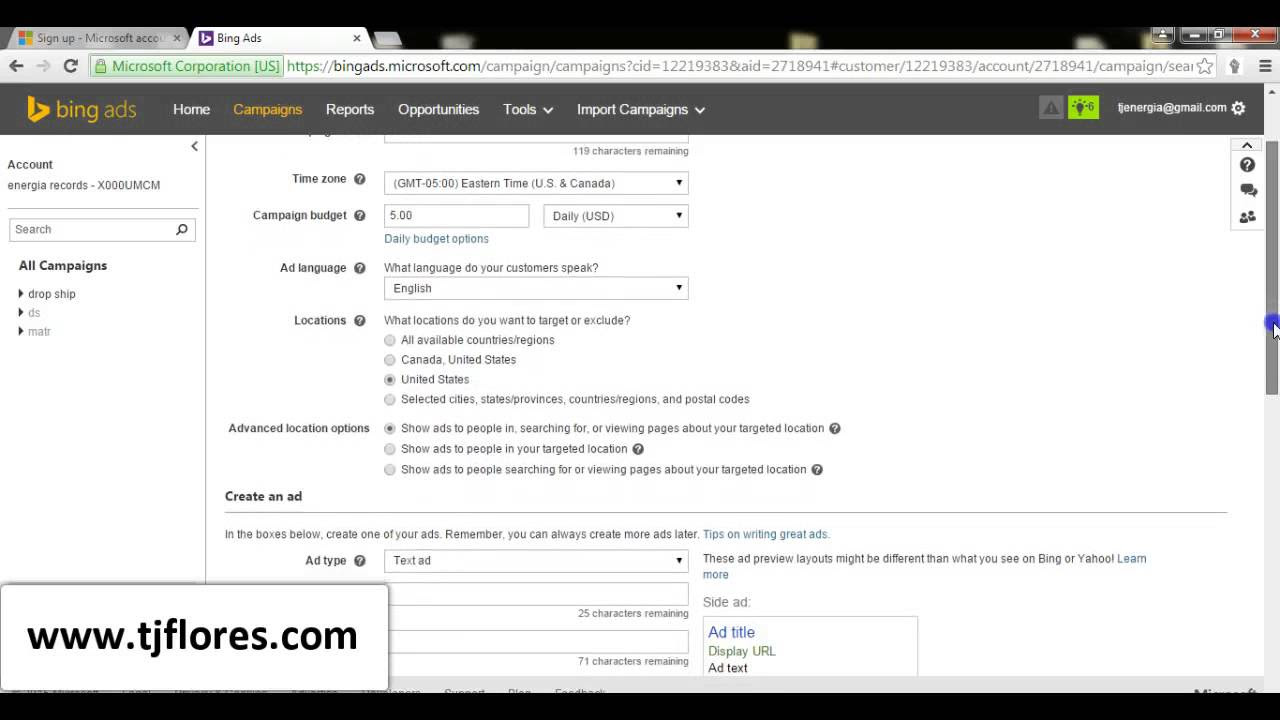The width and height of the screenshot is (1280, 720).
Task: Show help beside 'searching for or viewing pages' option
Action: (x=817, y=470)
